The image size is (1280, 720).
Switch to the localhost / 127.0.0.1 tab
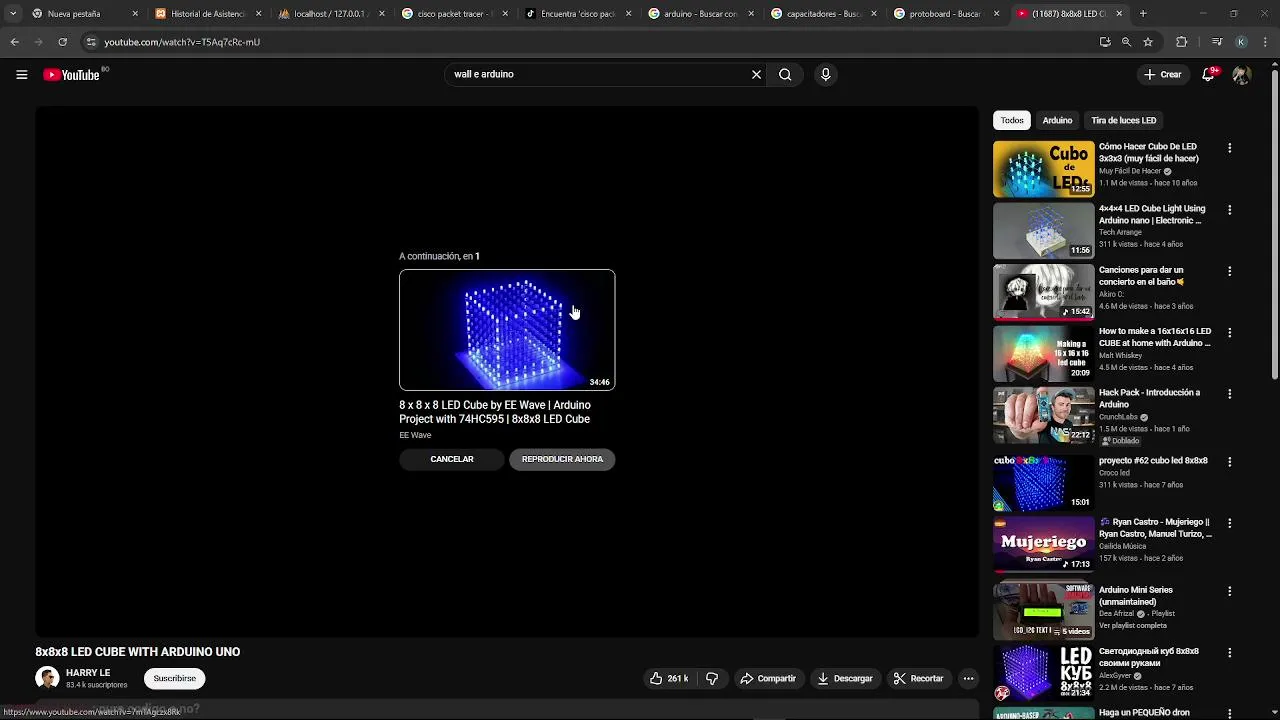(x=331, y=14)
